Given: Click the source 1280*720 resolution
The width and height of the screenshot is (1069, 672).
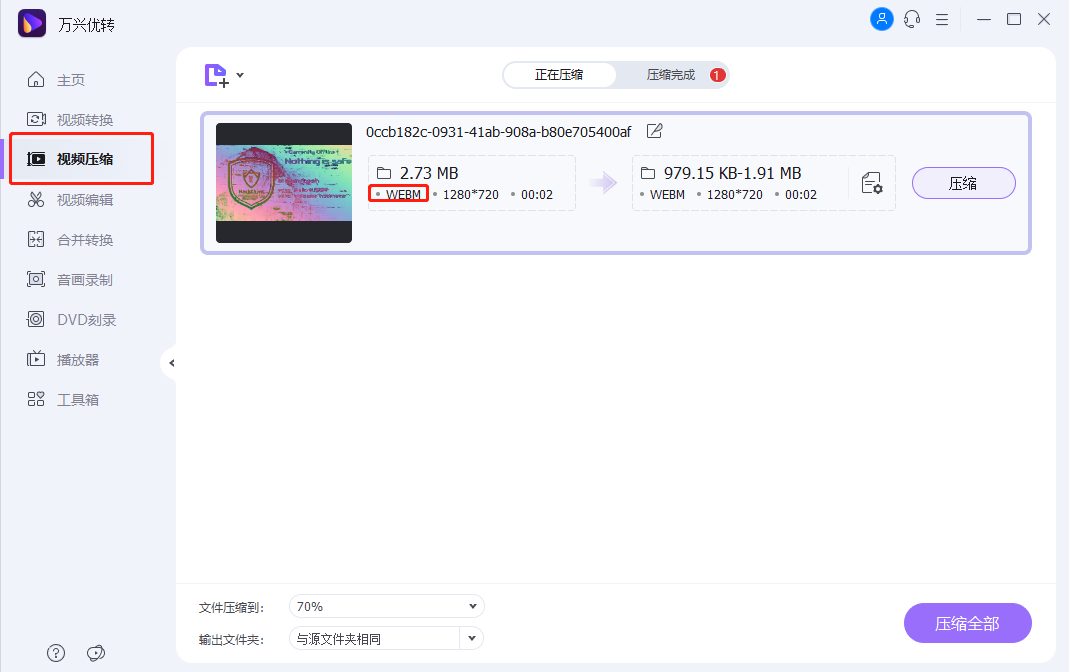Looking at the screenshot, I should 470,194.
